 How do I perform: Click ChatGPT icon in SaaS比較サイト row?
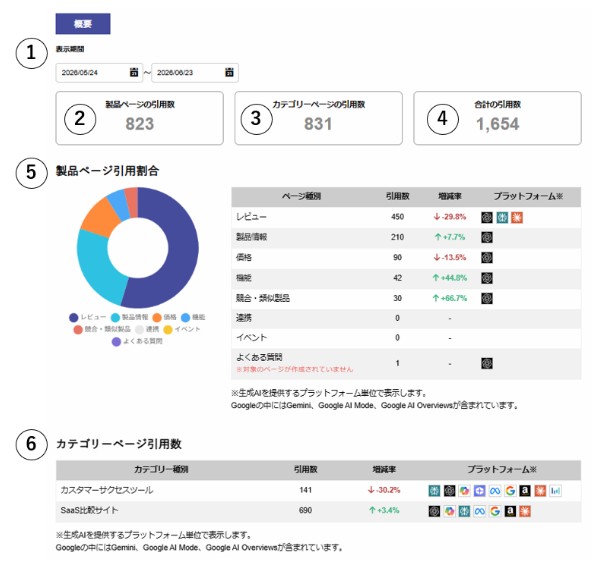pos(434,511)
